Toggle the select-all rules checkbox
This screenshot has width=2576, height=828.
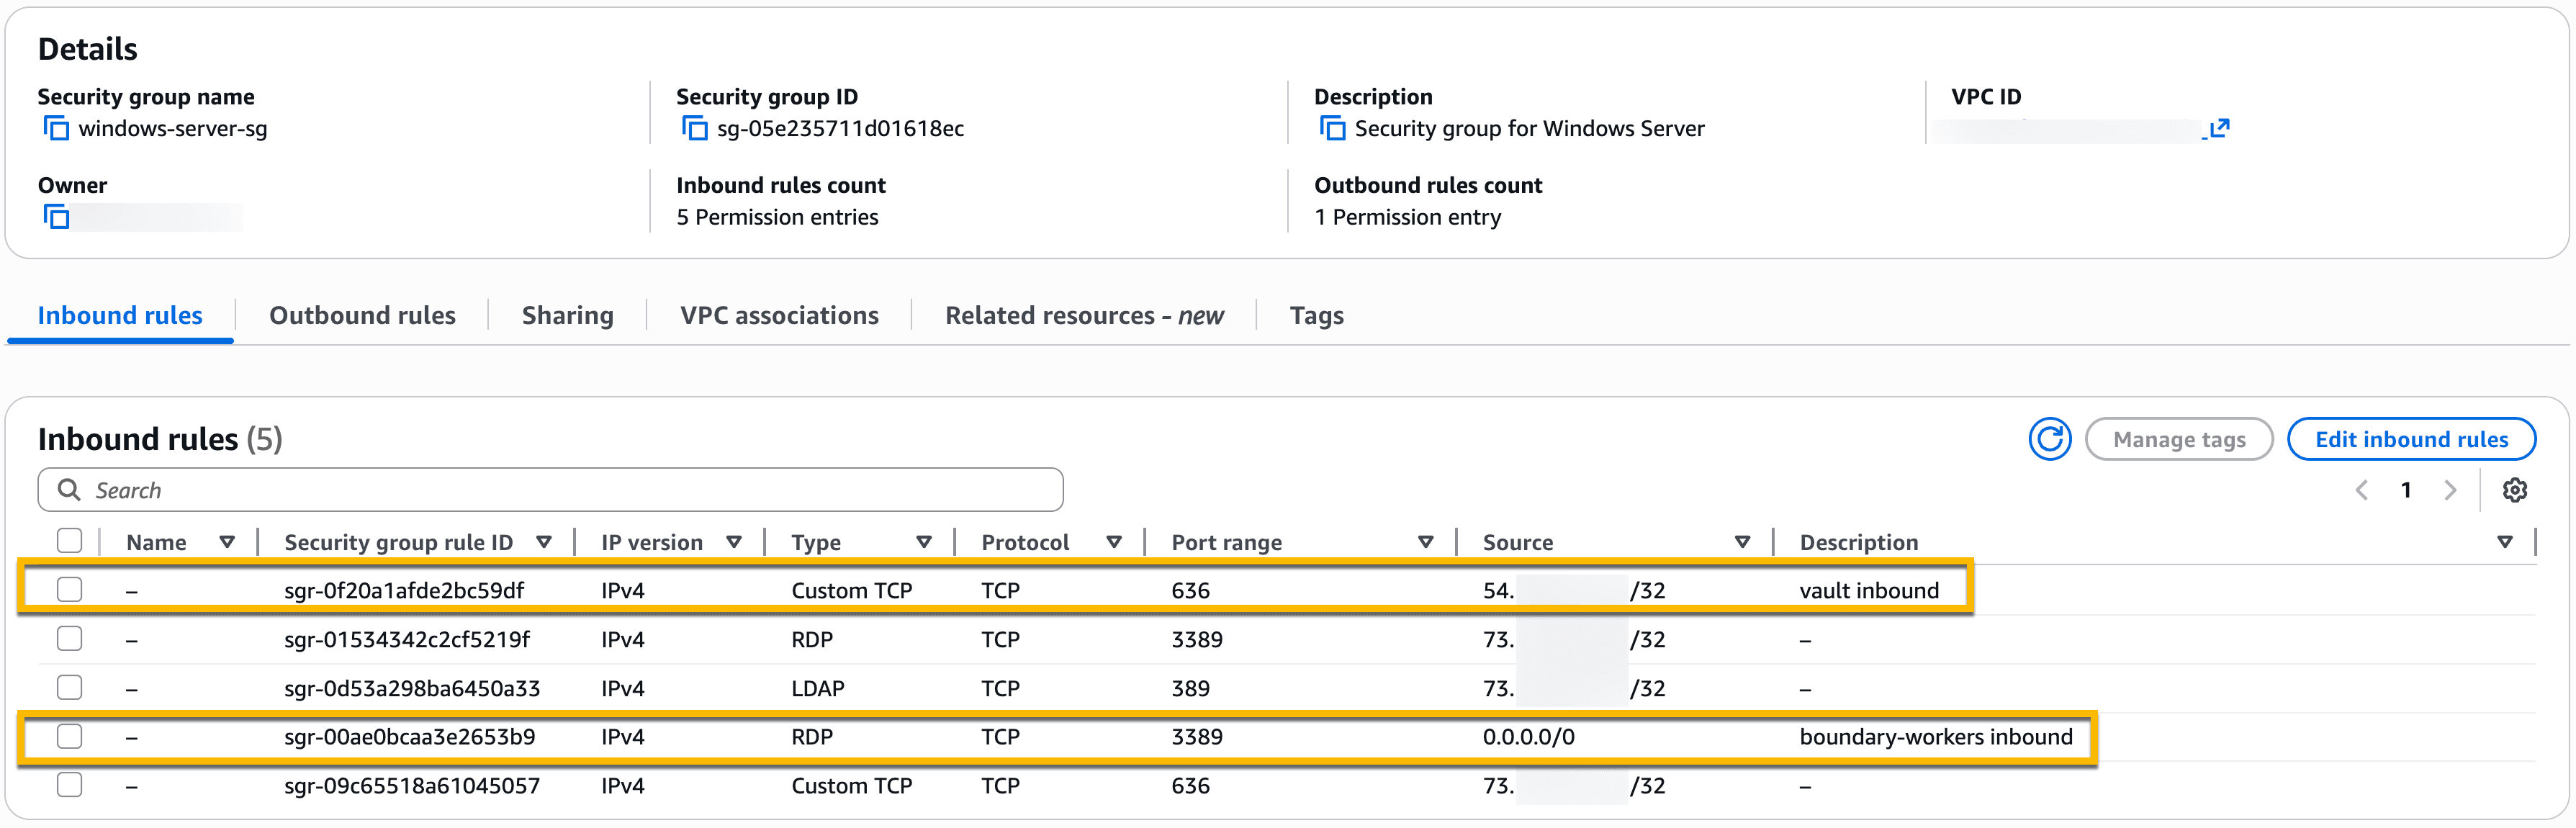point(69,541)
